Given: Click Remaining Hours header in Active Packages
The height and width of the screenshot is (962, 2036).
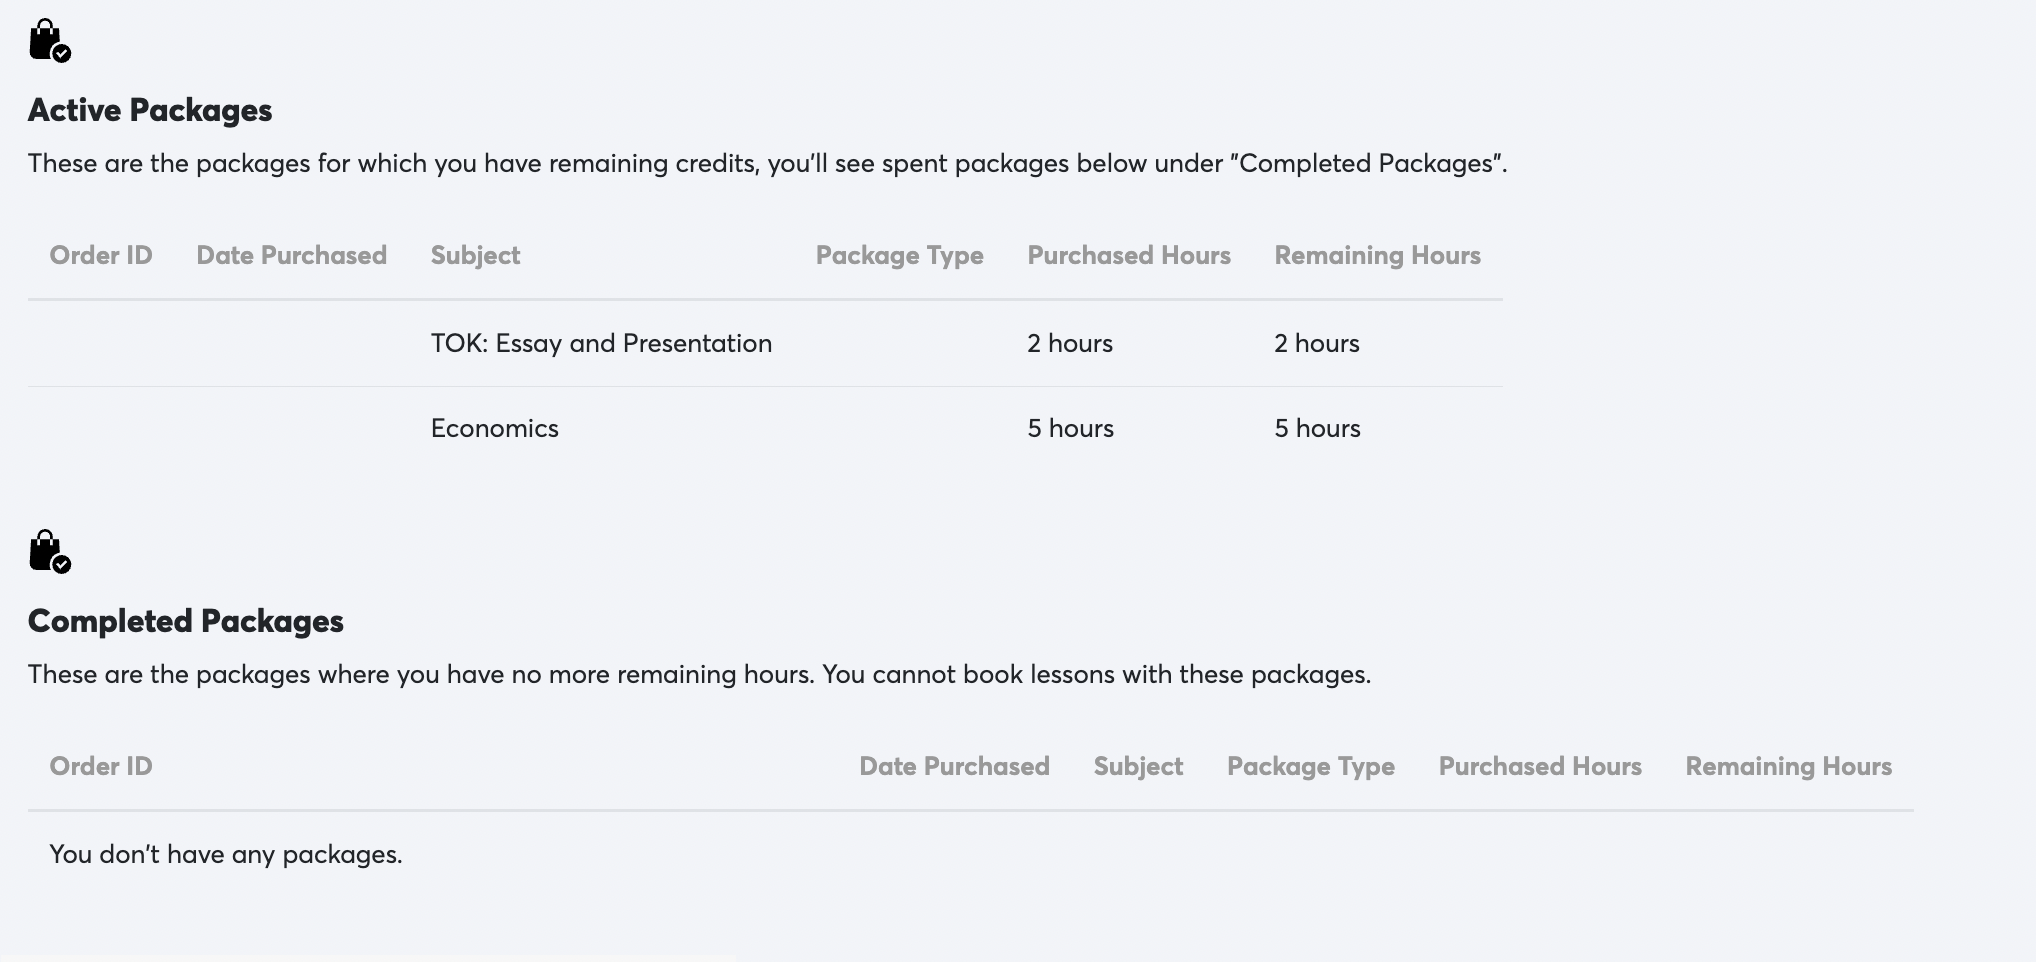Looking at the screenshot, I should click(x=1377, y=255).
